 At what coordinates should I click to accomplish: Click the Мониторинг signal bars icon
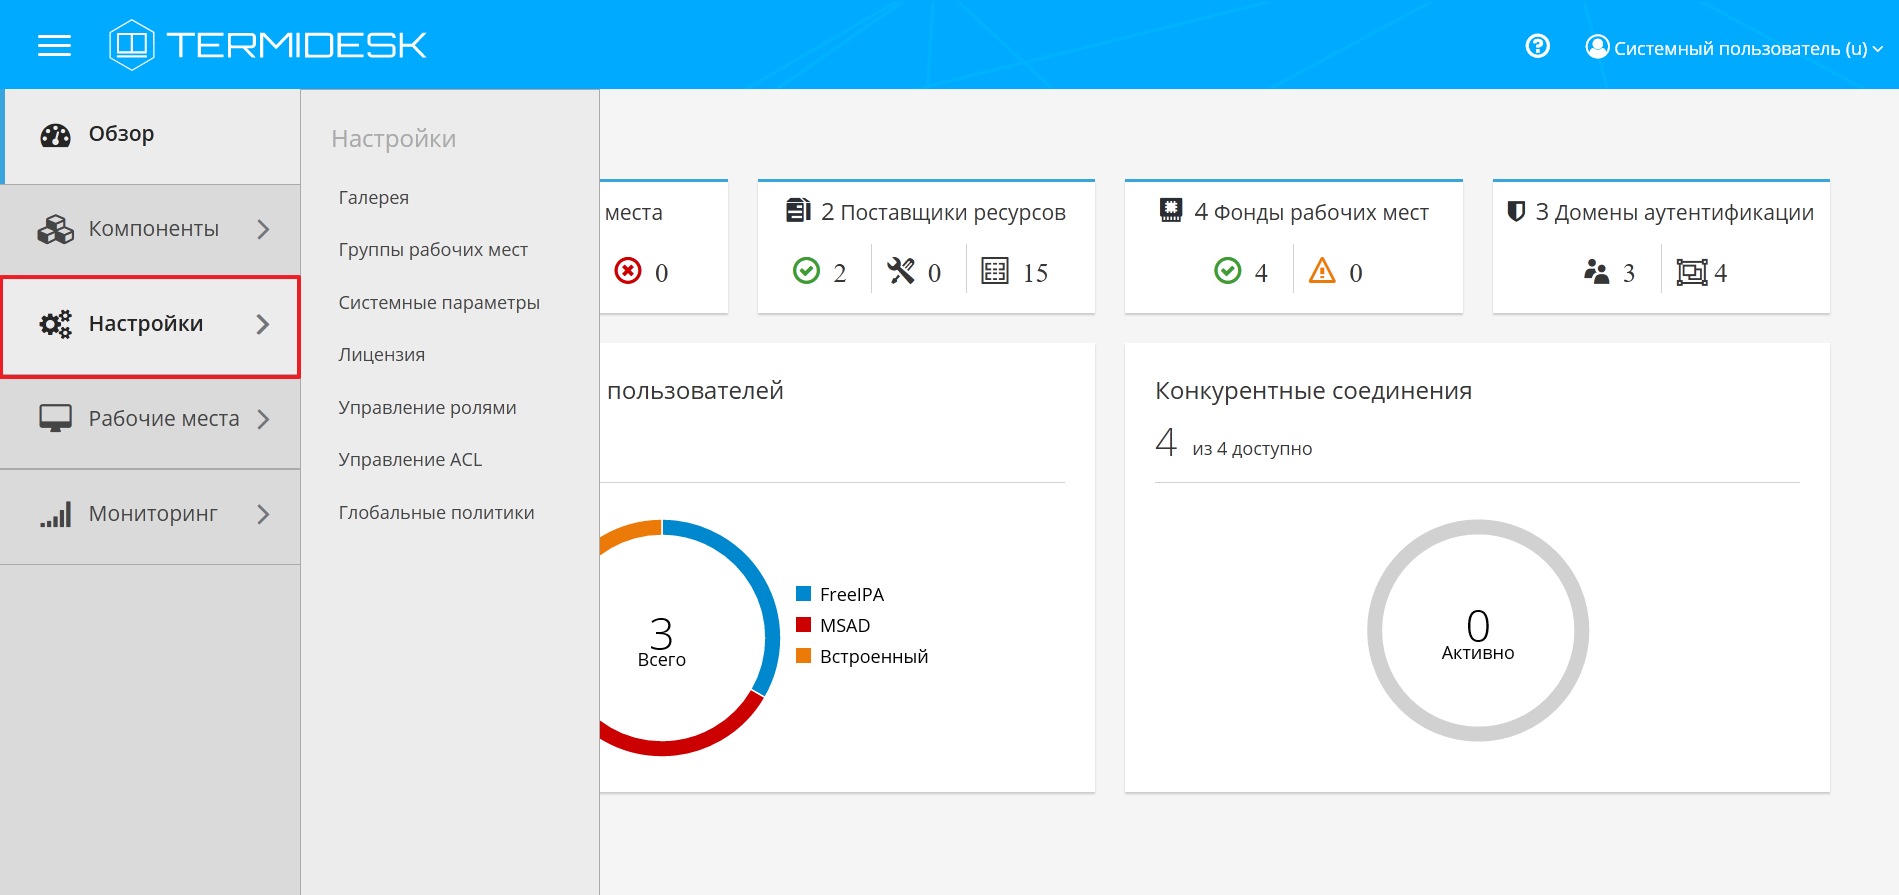[x=56, y=514]
